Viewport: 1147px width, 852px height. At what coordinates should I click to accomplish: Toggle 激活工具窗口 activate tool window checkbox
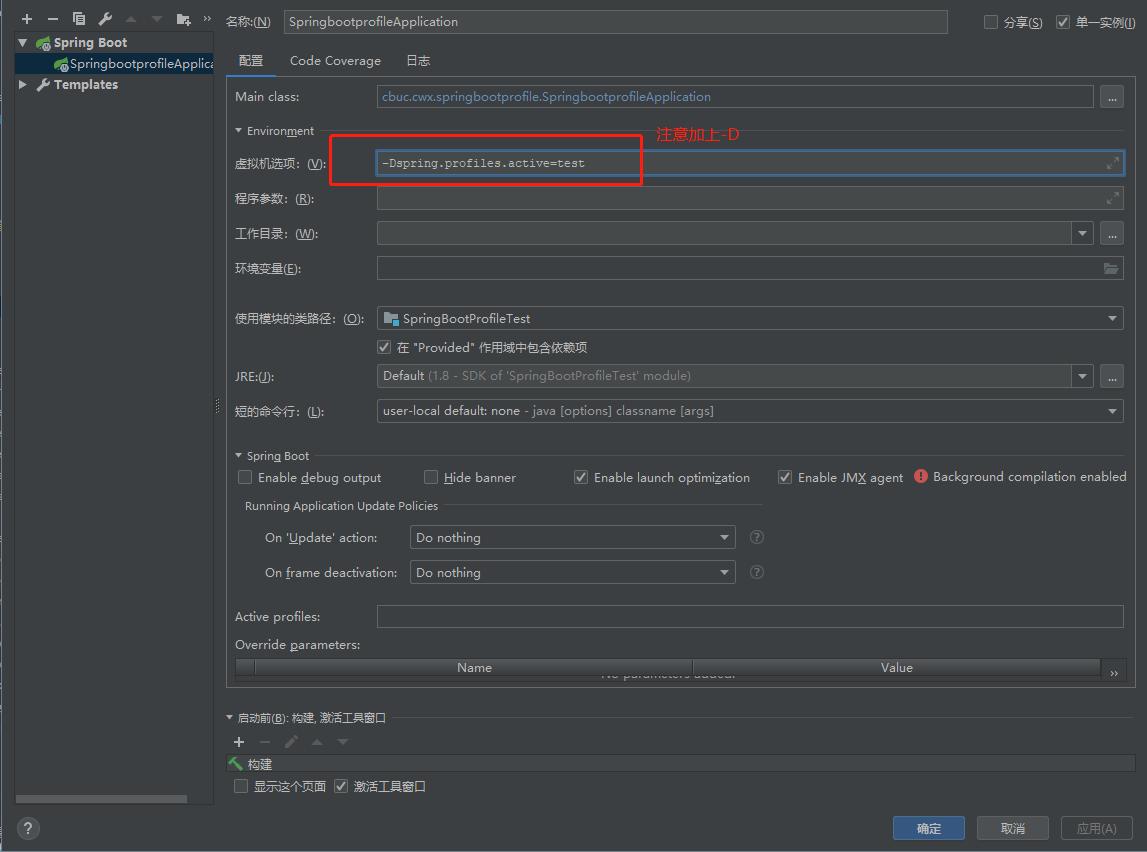click(x=341, y=786)
